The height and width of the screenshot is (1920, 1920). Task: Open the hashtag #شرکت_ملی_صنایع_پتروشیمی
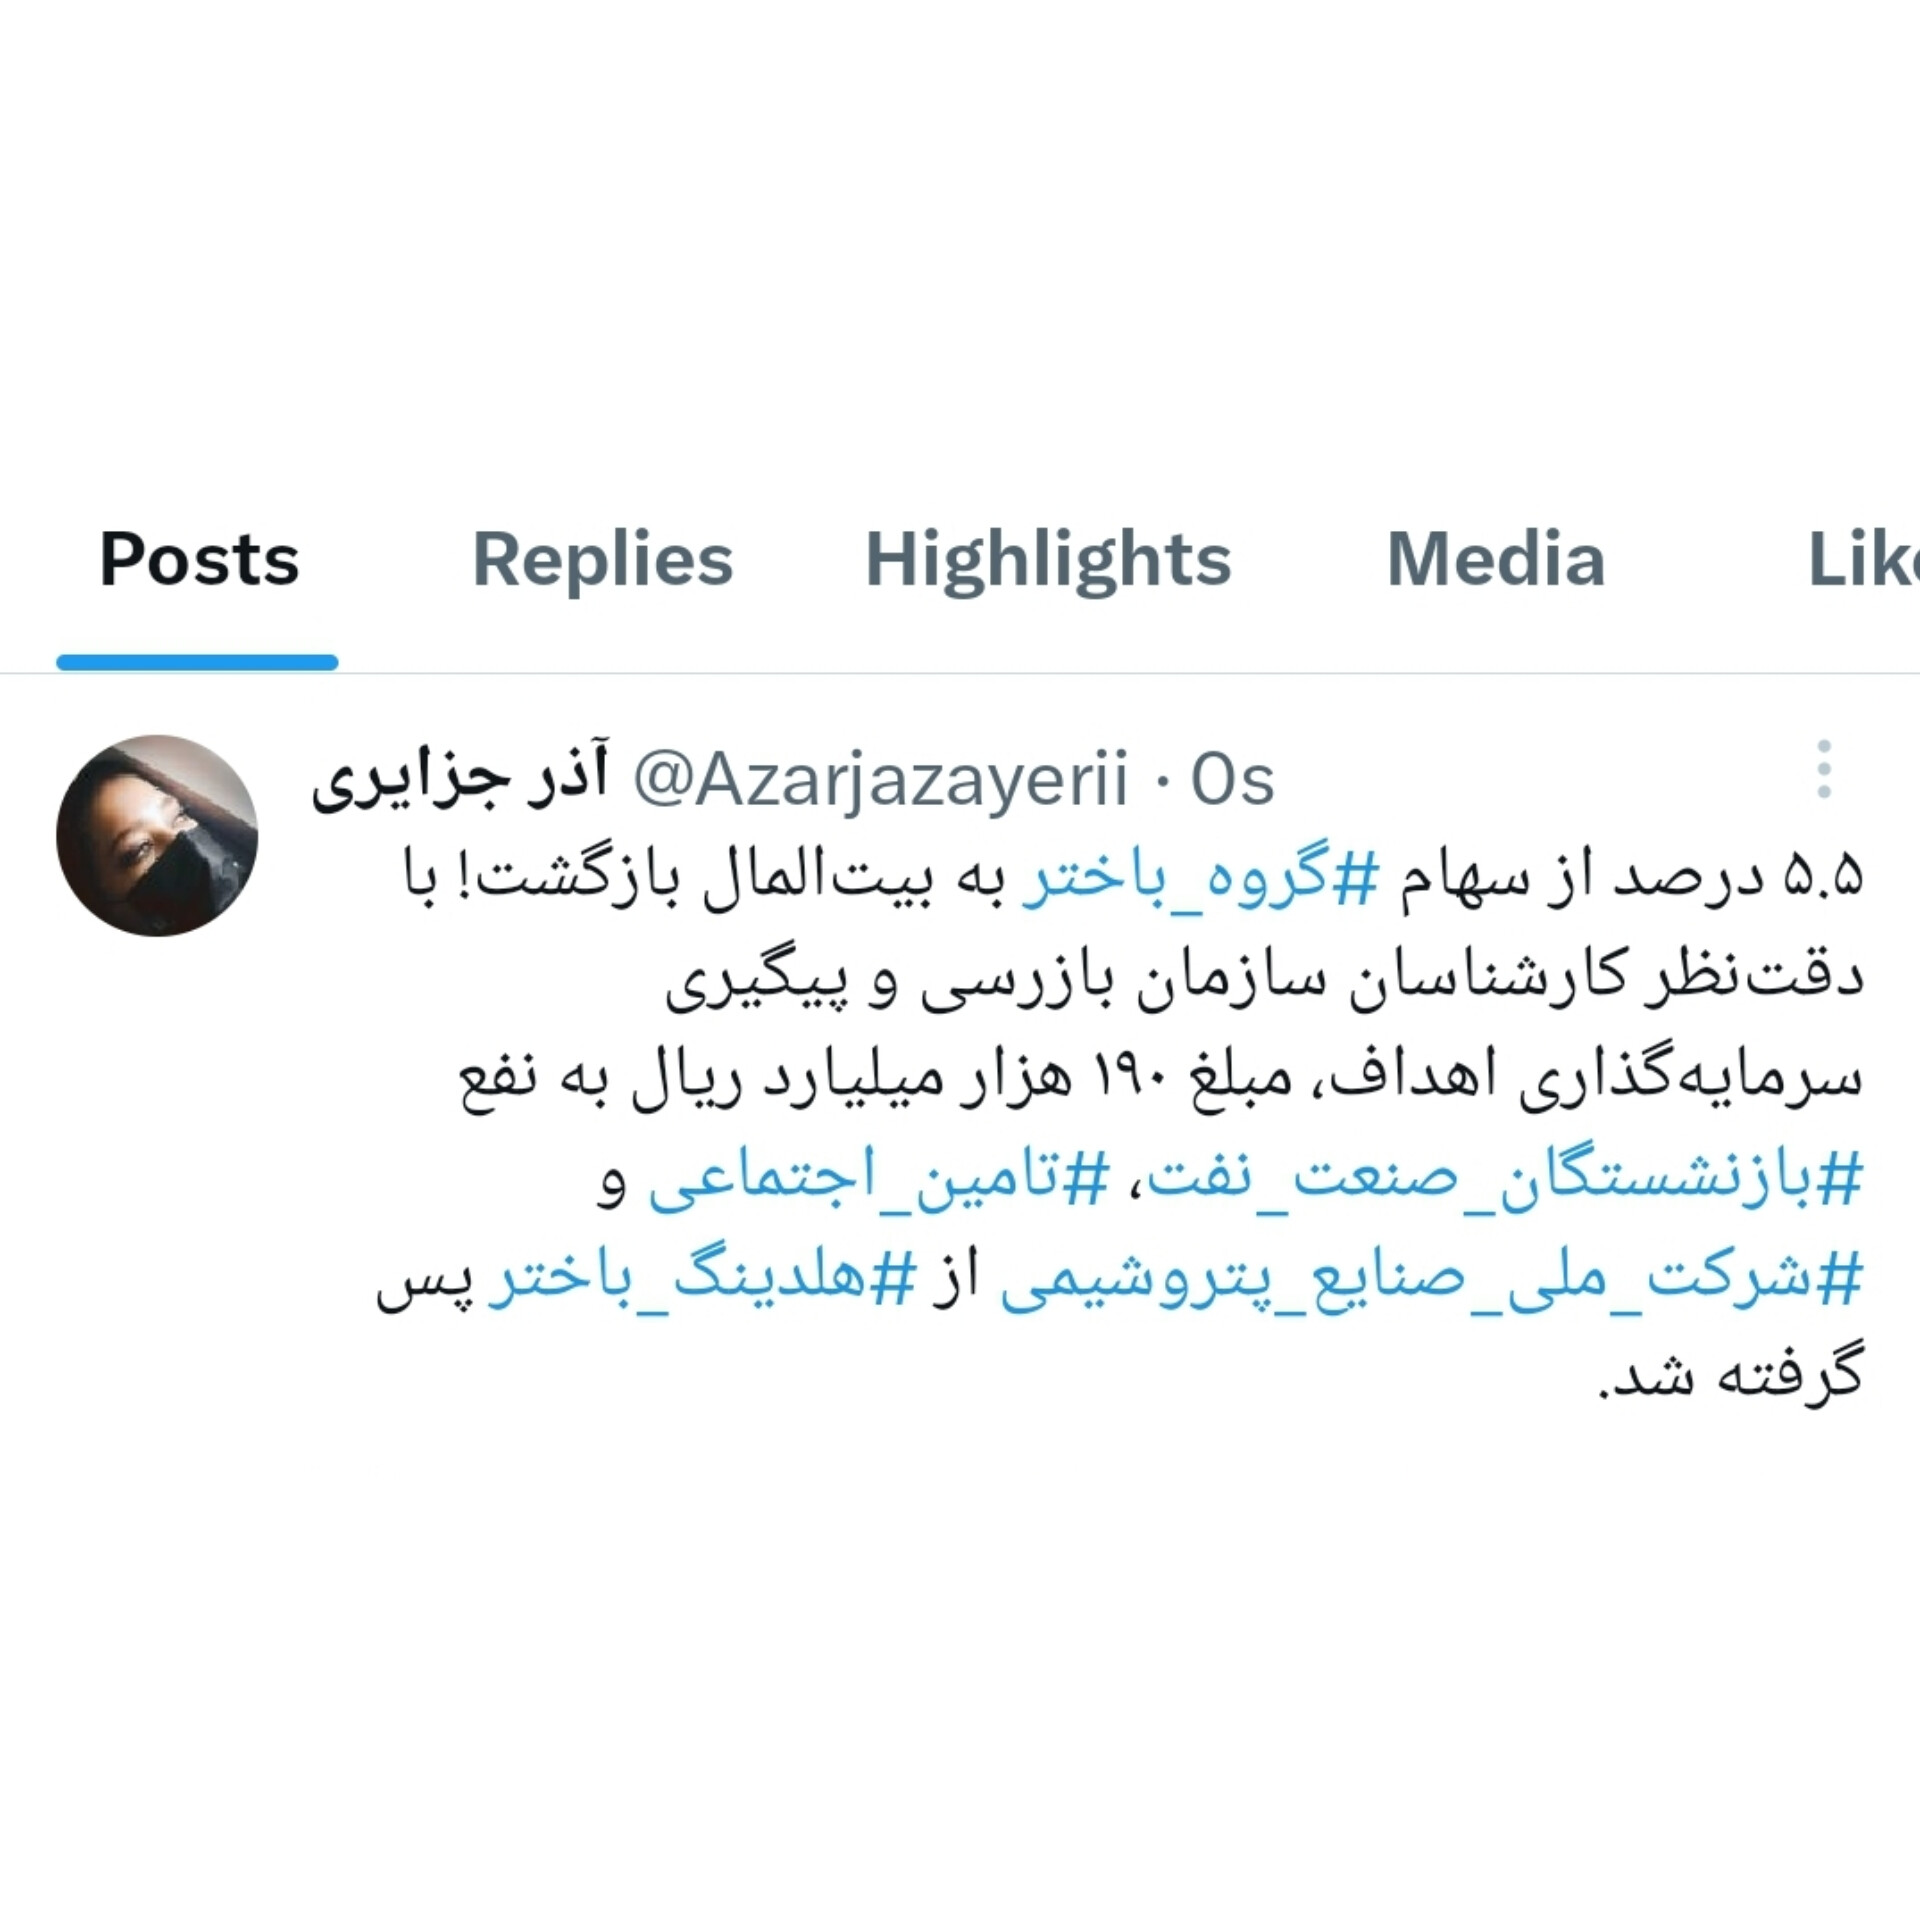1431,1279
